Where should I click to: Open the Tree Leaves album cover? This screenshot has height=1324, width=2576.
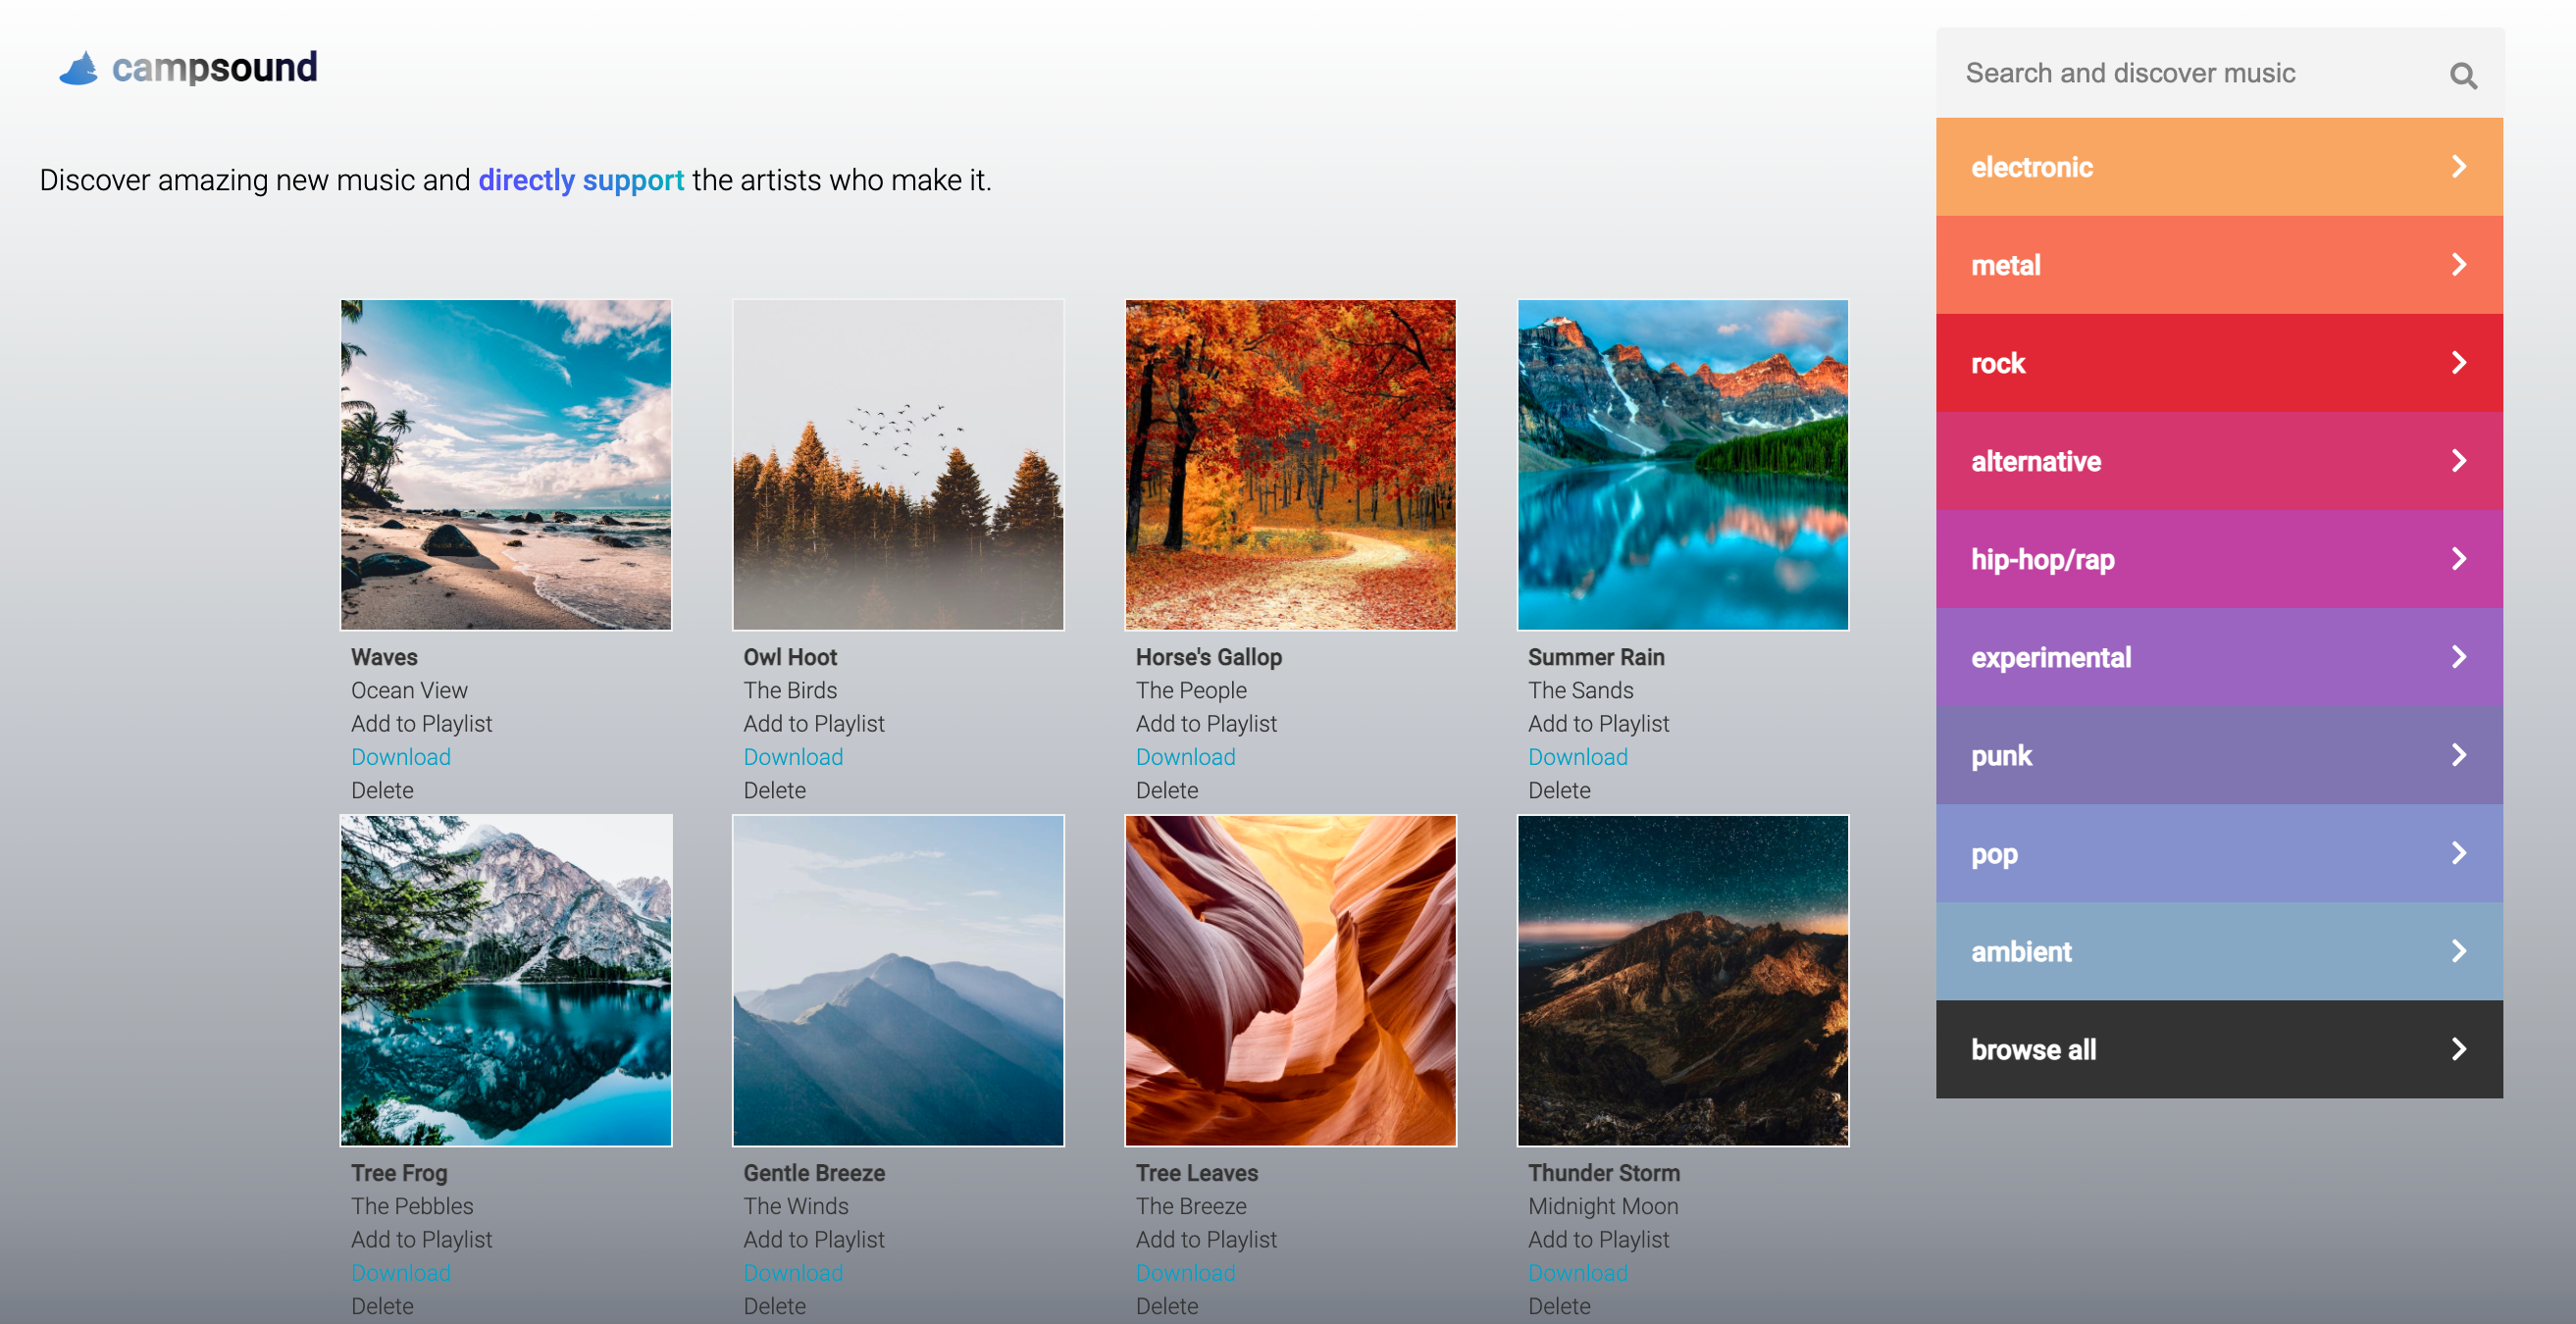coord(1290,980)
